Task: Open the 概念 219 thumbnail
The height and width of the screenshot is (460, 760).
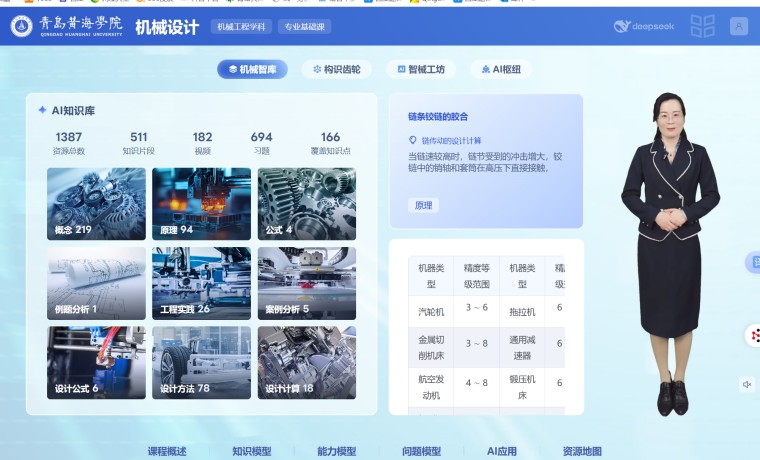Action: pyautogui.click(x=96, y=203)
